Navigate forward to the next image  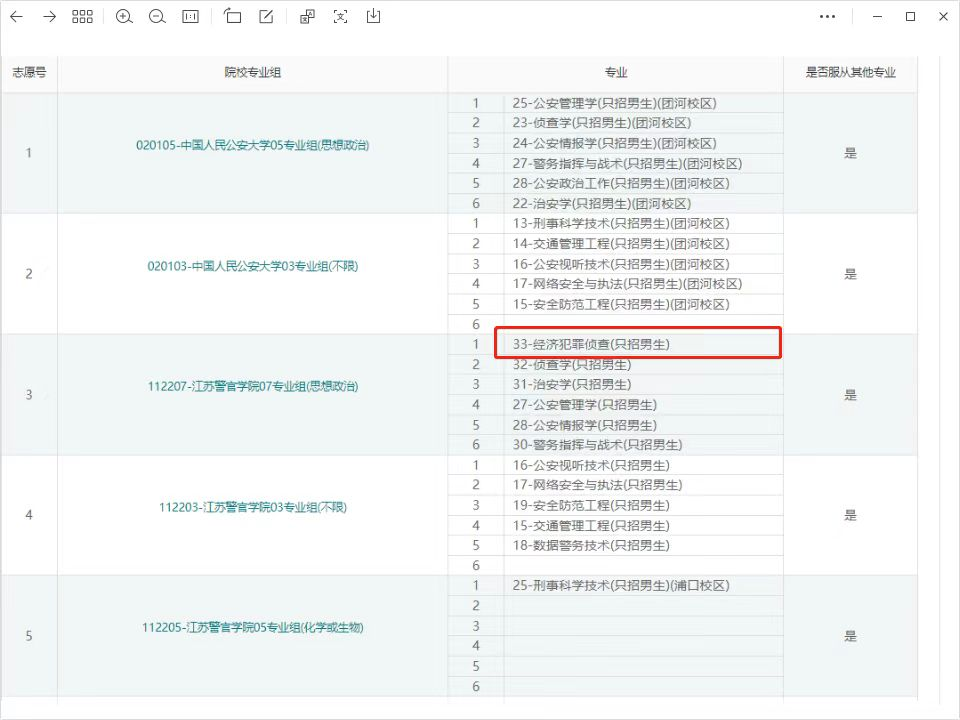click(x=47, y=16)
